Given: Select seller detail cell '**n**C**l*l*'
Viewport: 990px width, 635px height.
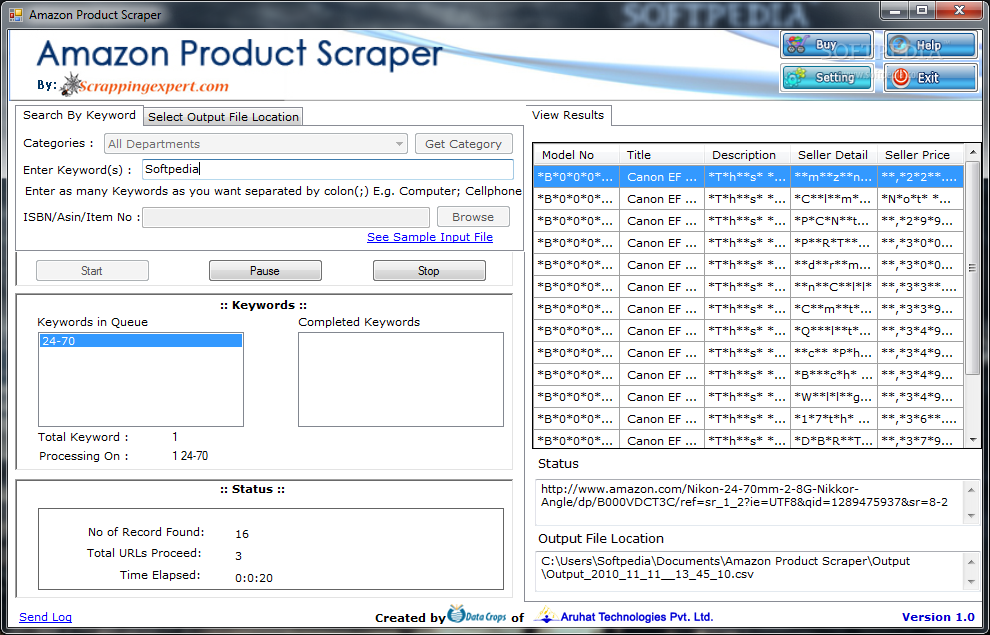Looking at the screenshot, I should pos(834,287).
